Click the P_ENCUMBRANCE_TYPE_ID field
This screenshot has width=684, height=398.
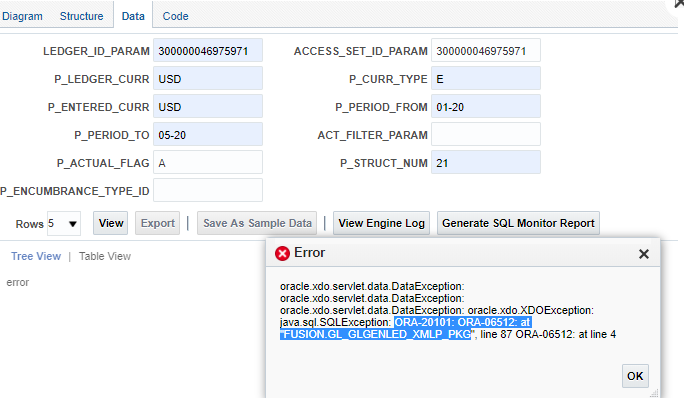tap(208, 190)
